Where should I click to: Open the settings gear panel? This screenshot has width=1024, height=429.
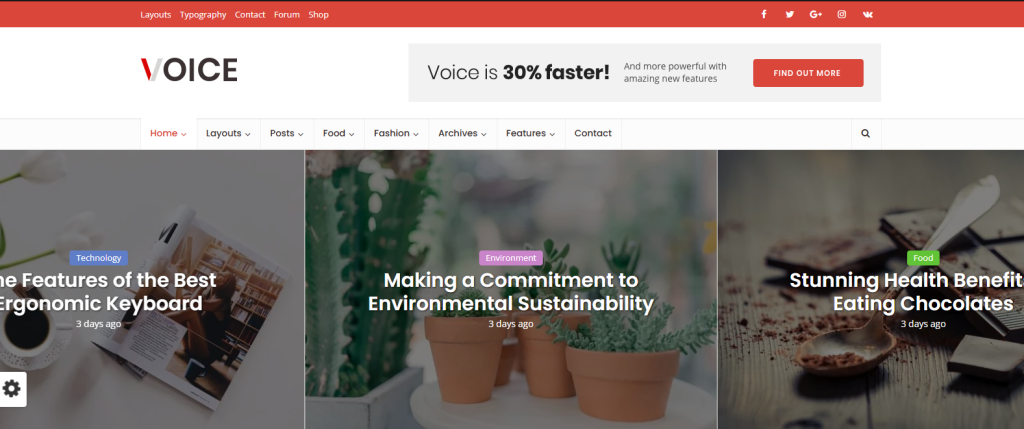click(x=12, y=389)
